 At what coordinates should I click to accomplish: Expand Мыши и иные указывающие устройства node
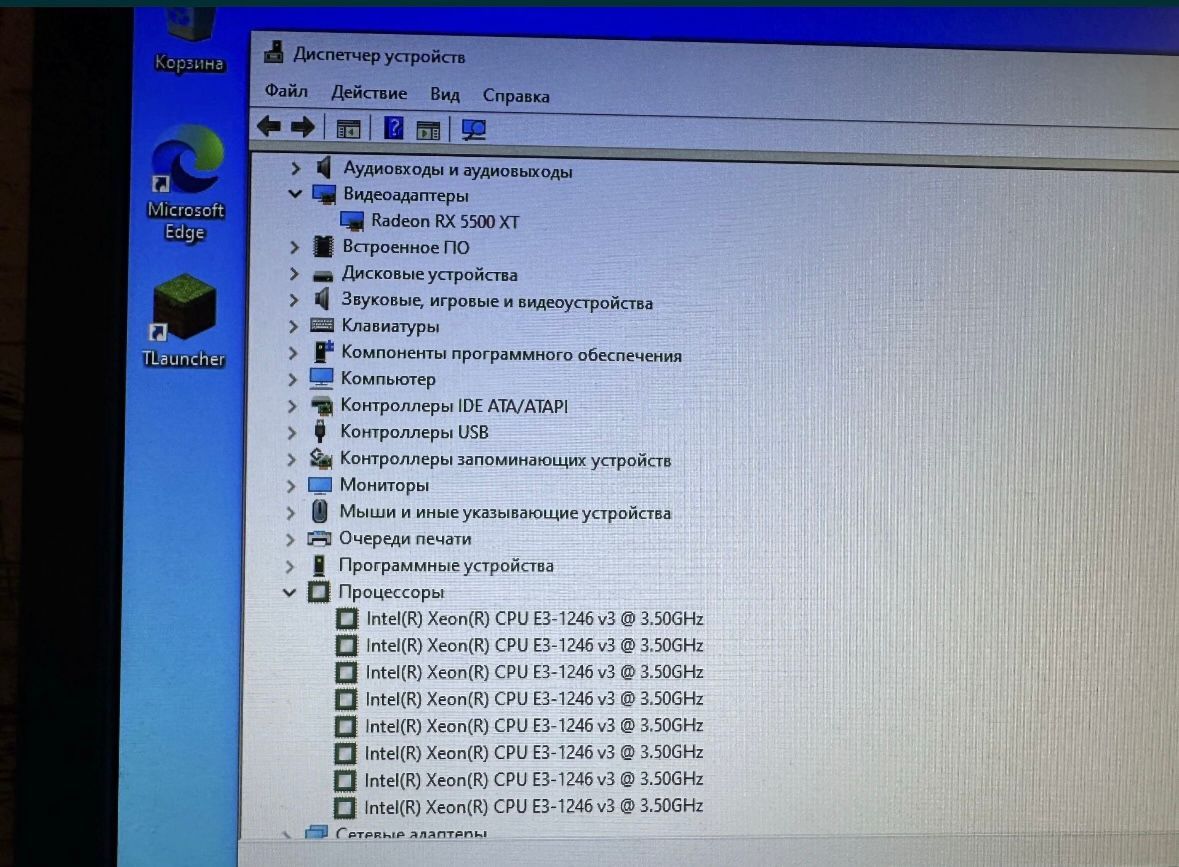click(290, 513)
